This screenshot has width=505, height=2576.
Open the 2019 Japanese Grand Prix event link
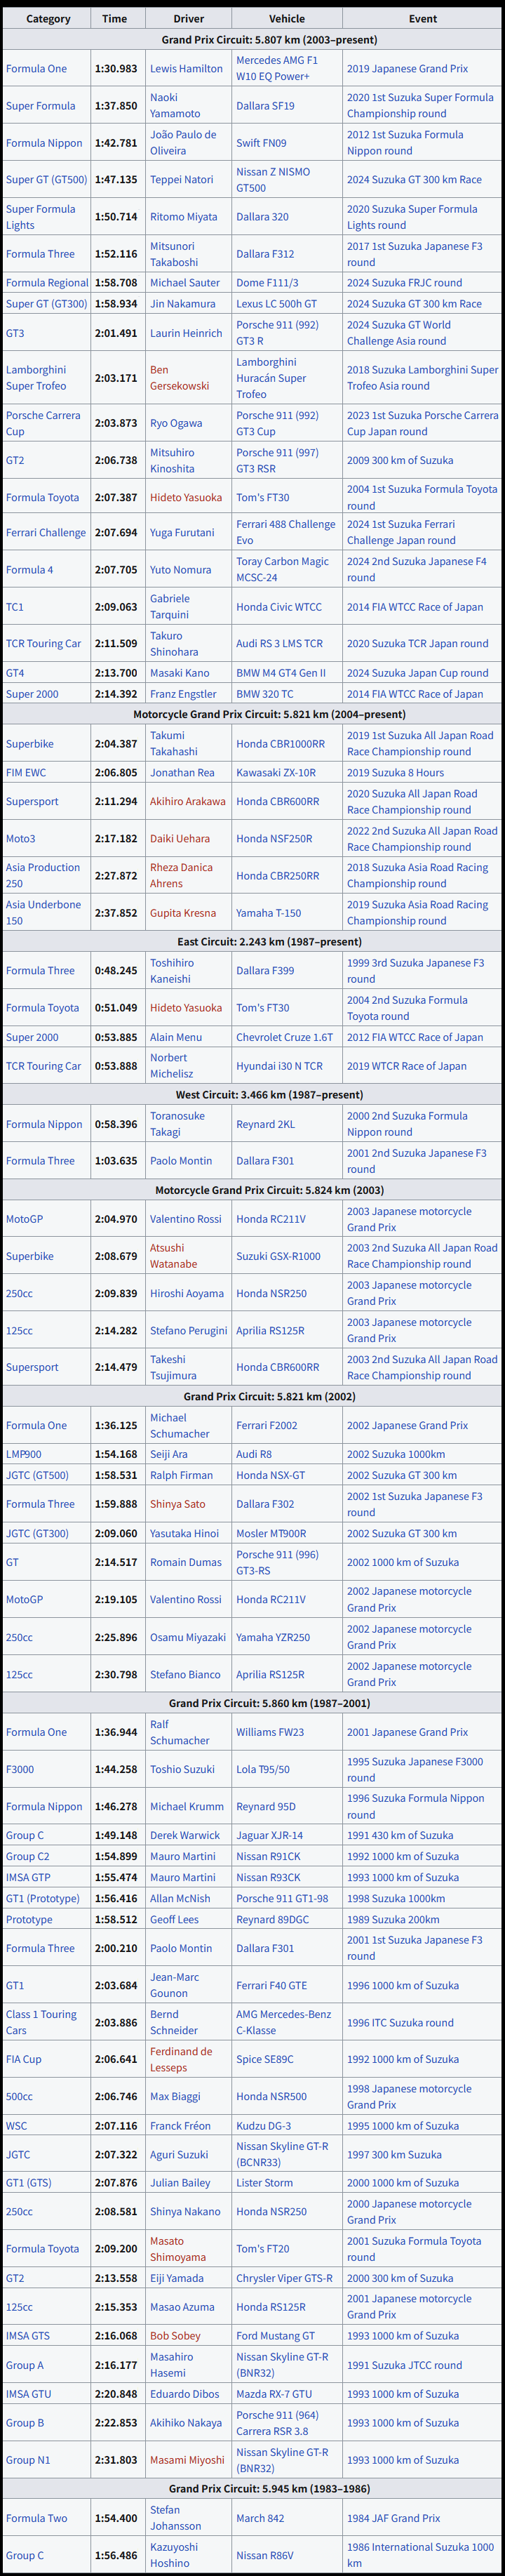coord(407,69)
